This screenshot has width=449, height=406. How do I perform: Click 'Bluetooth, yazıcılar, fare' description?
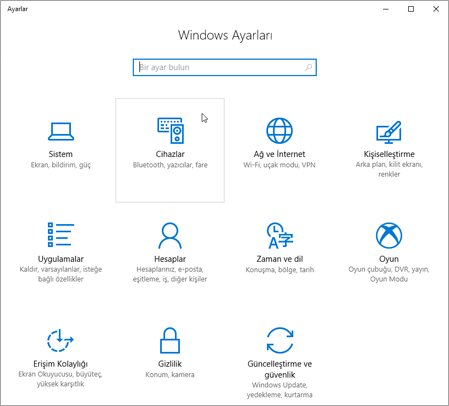(170, 165)
